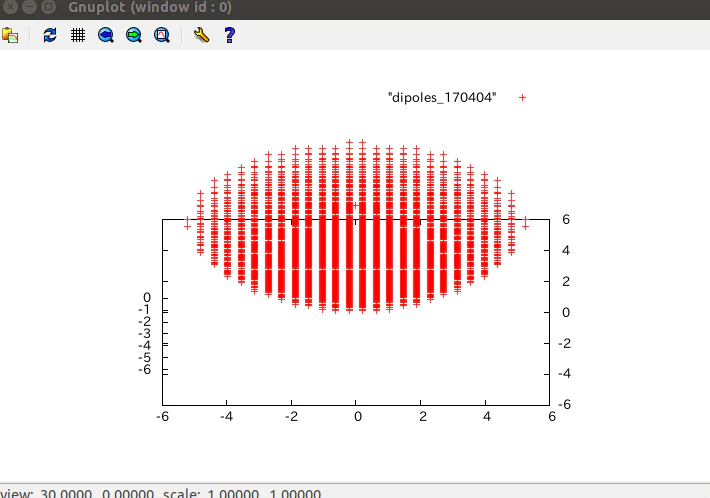This screenshot has width=710, height=498.
Task: Open help question mark icon
Action: point(230,35)
